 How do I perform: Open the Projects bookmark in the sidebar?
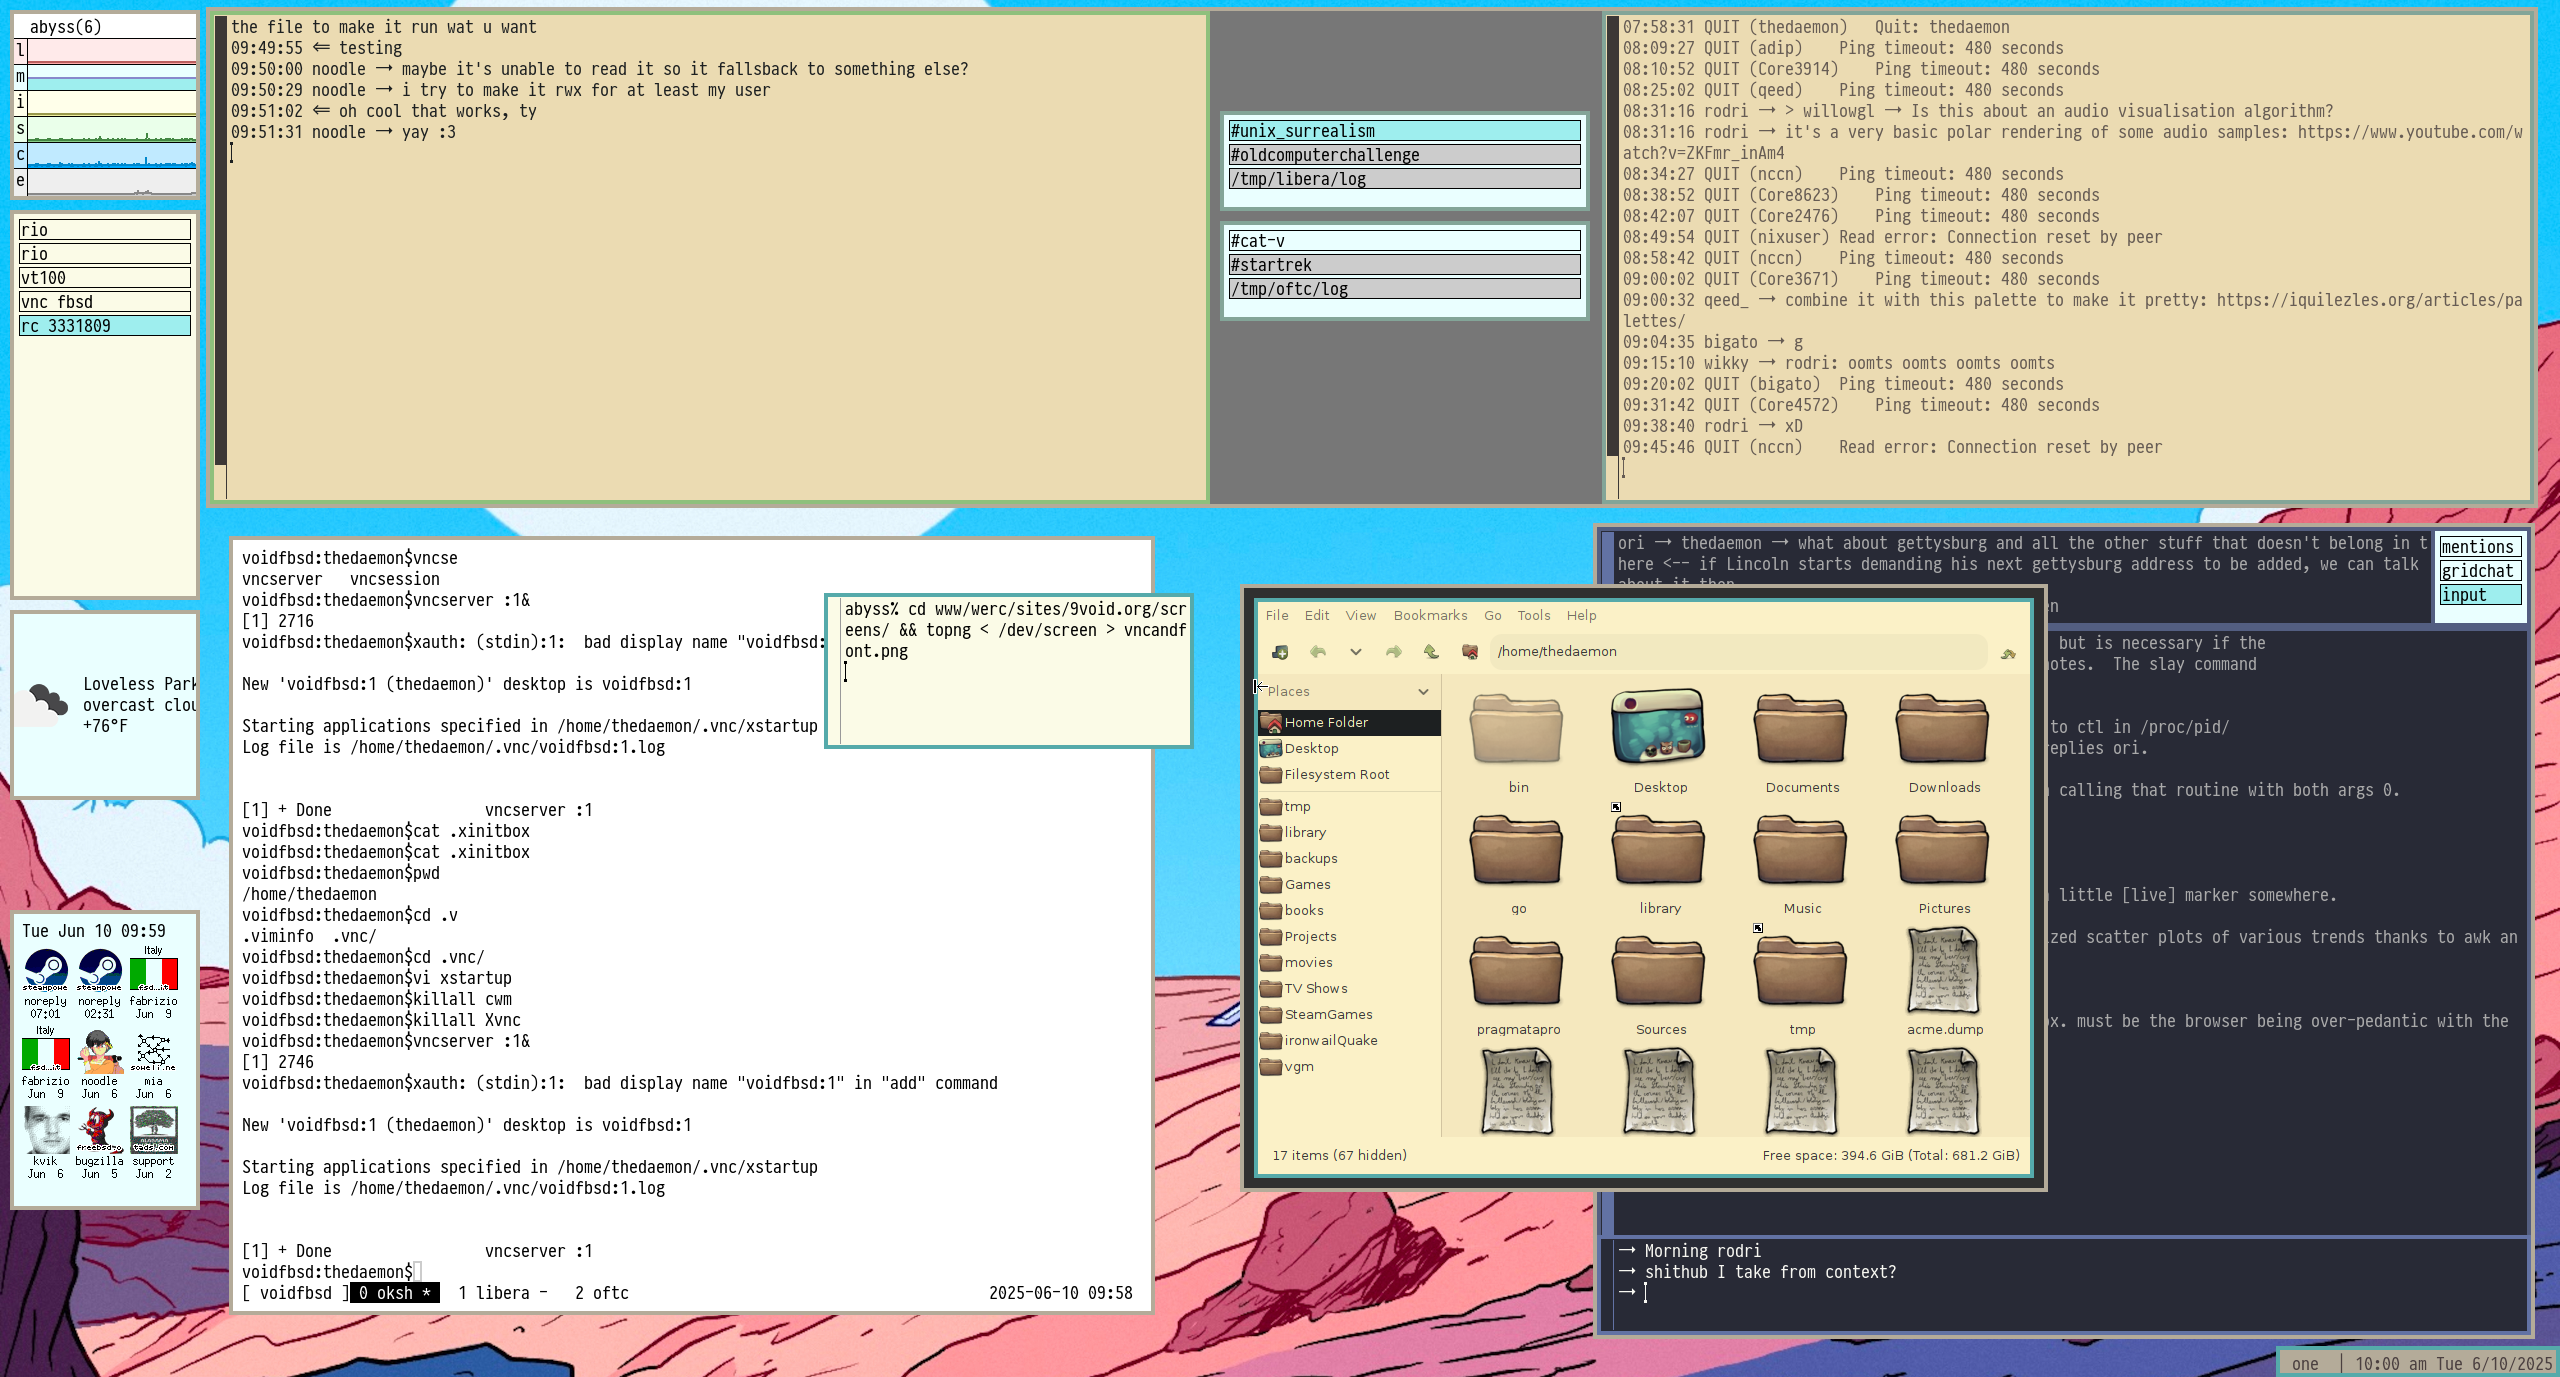(1349, 936)
